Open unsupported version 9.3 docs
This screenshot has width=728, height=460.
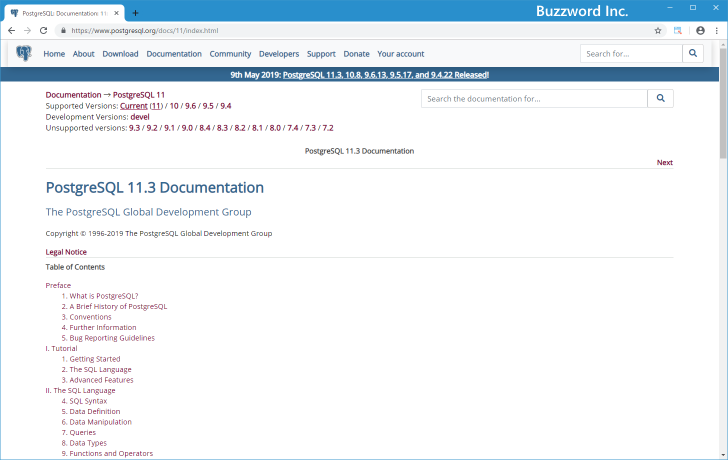135,128
